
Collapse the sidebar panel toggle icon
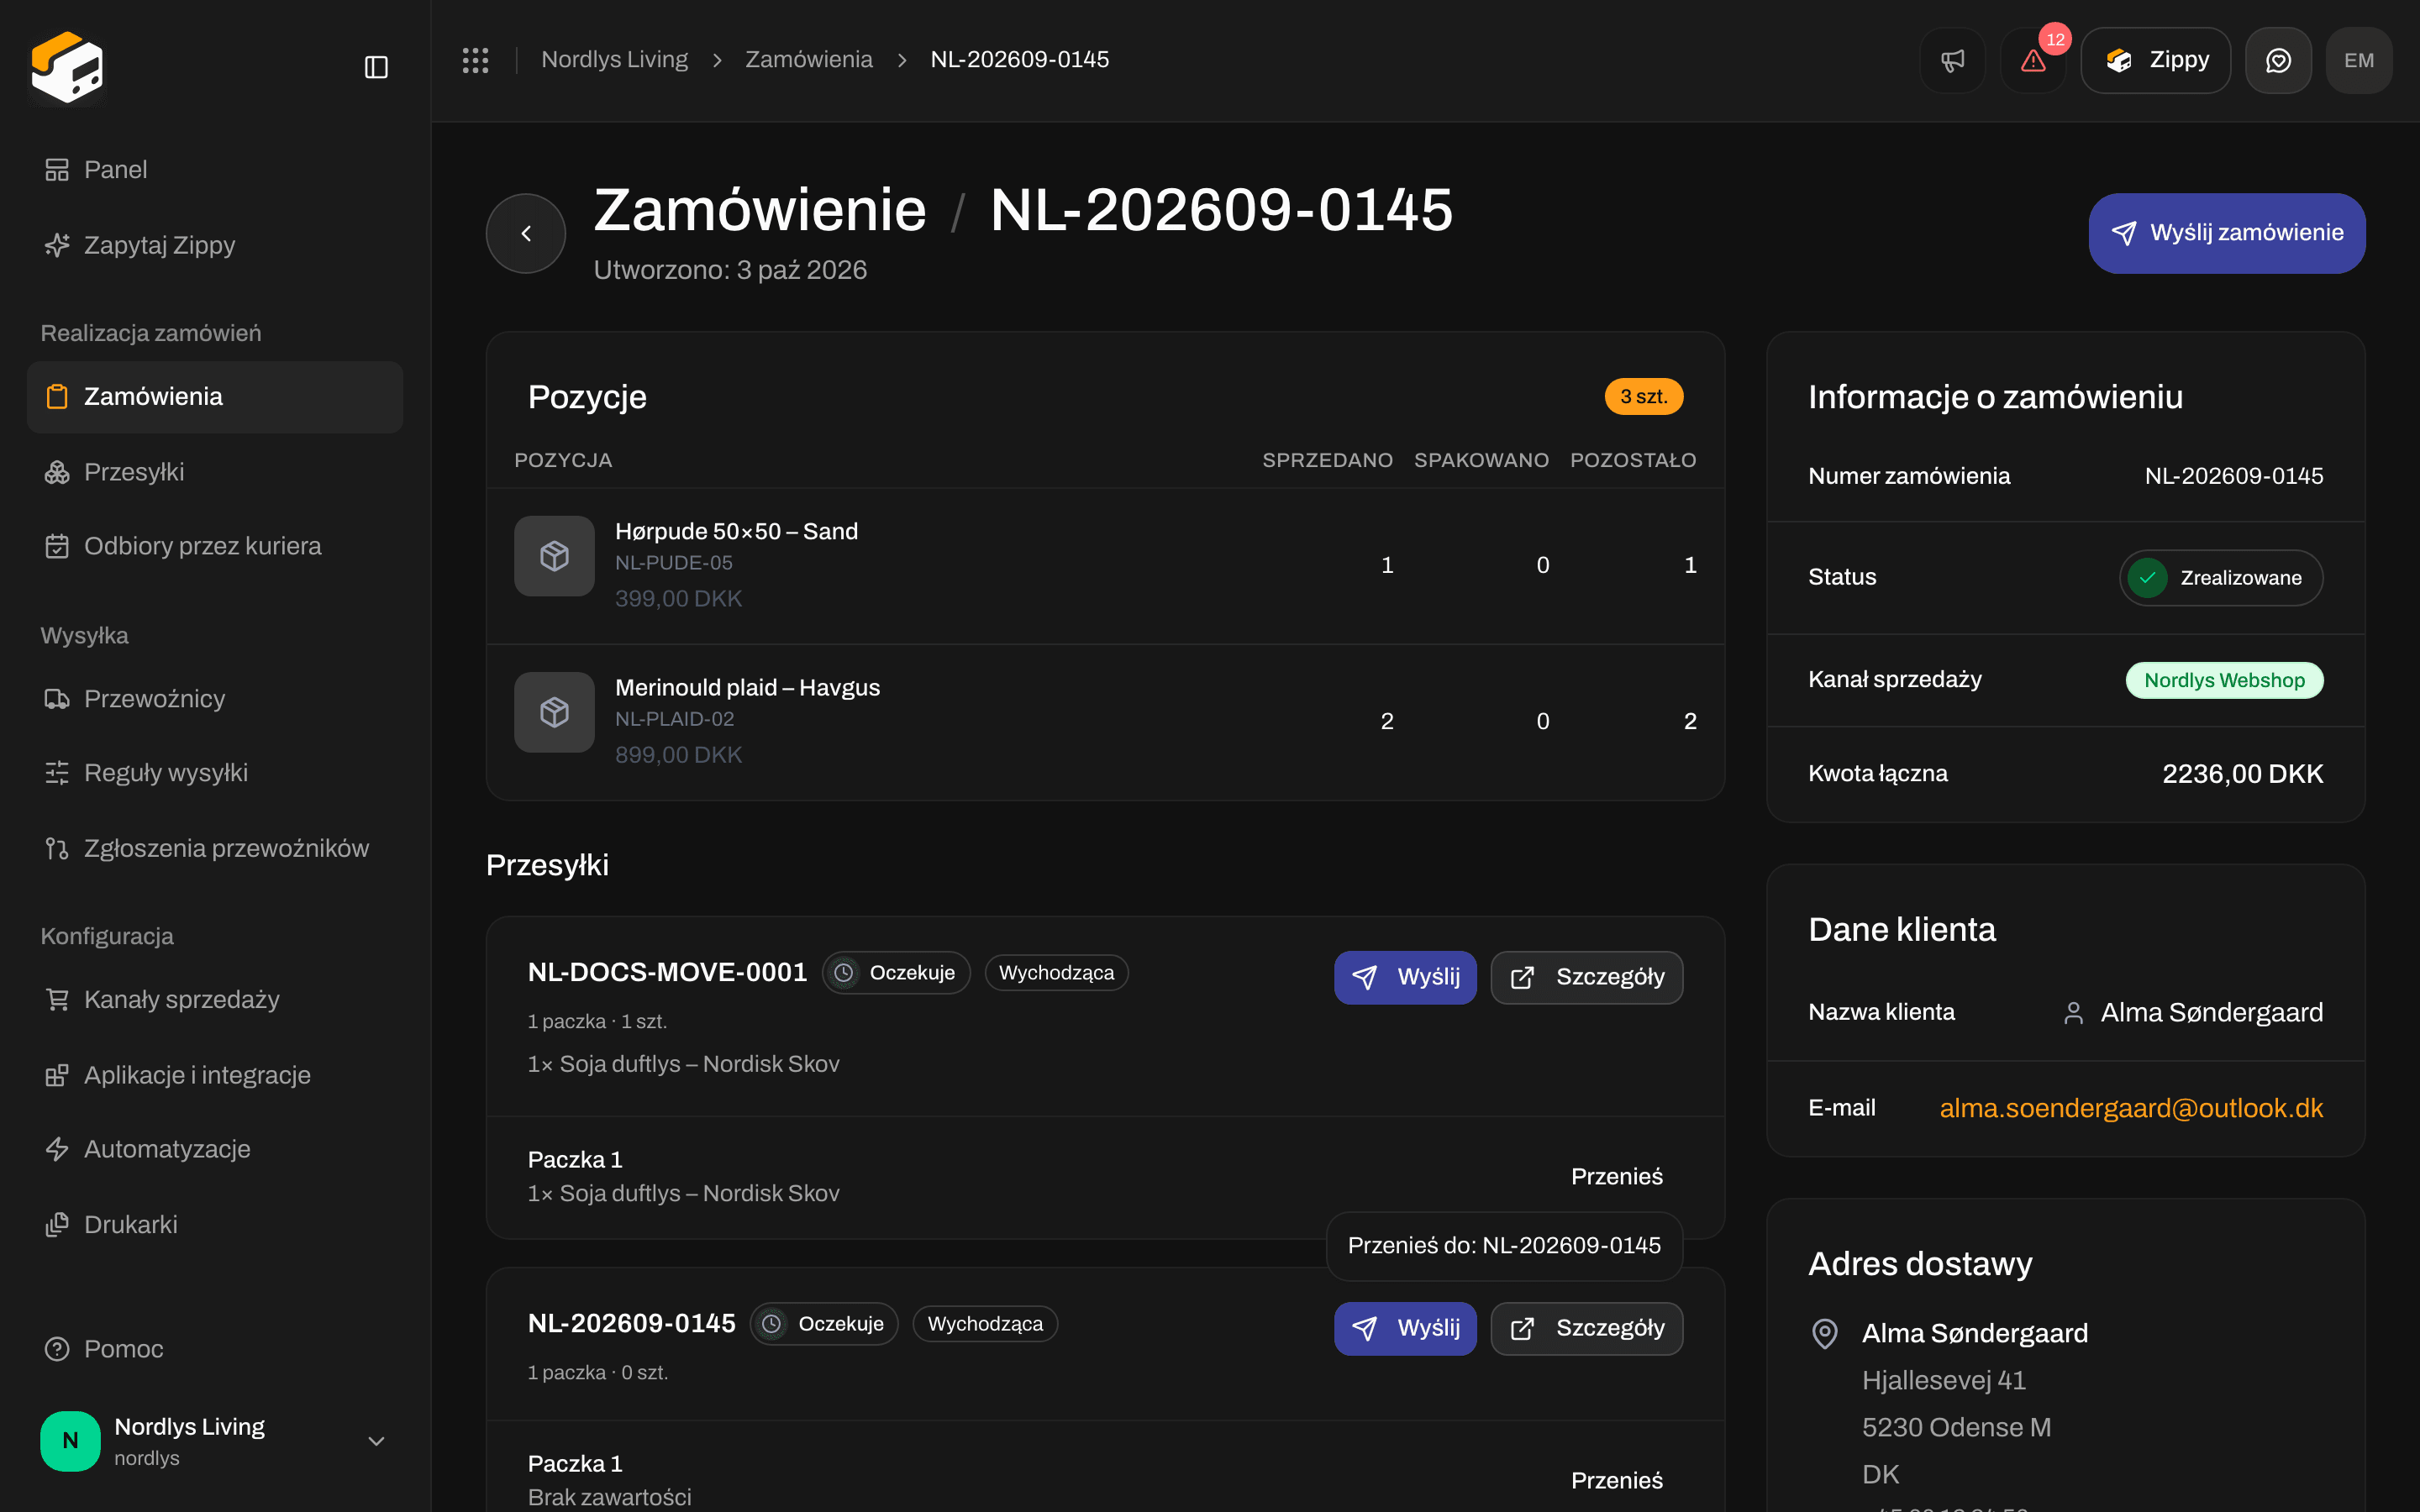tap(376, 67)
